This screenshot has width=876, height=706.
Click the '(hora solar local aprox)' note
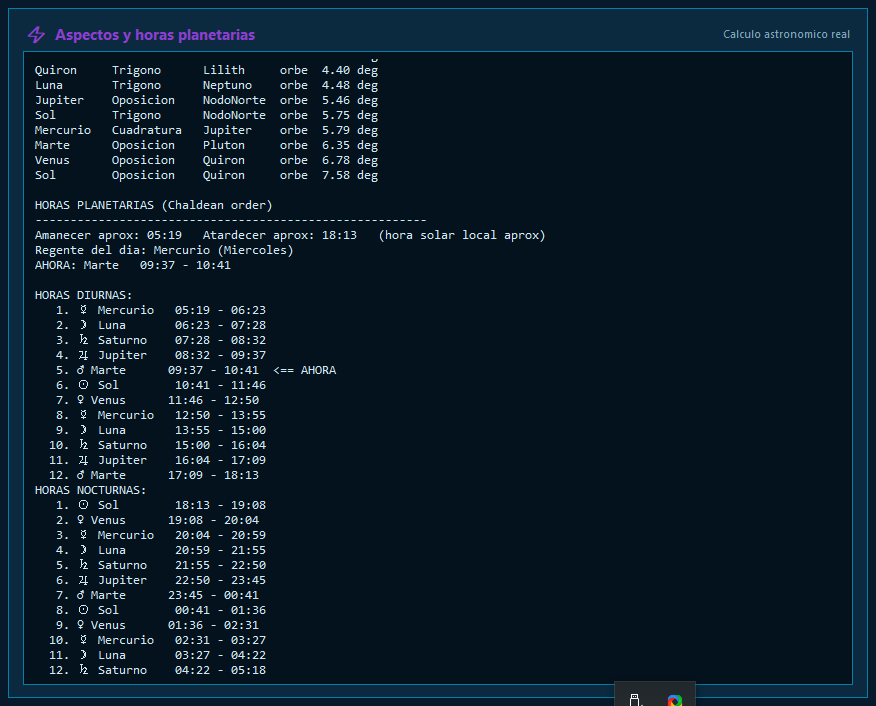[x=462, y=236]
